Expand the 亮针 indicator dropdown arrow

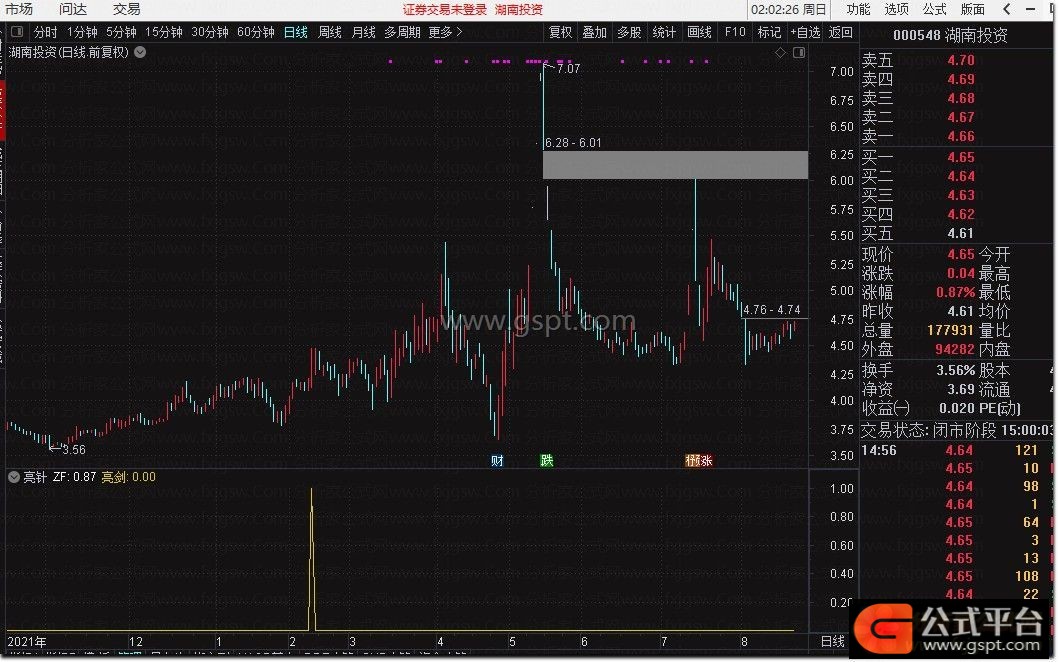coord(14,477)
